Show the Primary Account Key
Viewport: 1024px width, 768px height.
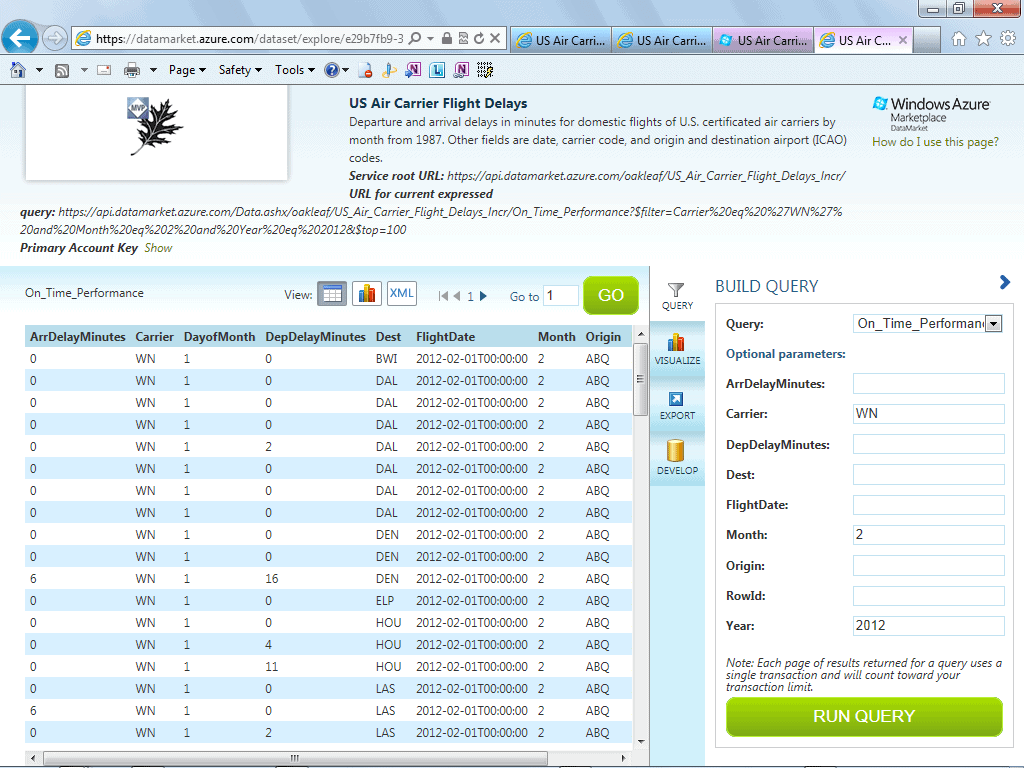click(x=158, y=248)
